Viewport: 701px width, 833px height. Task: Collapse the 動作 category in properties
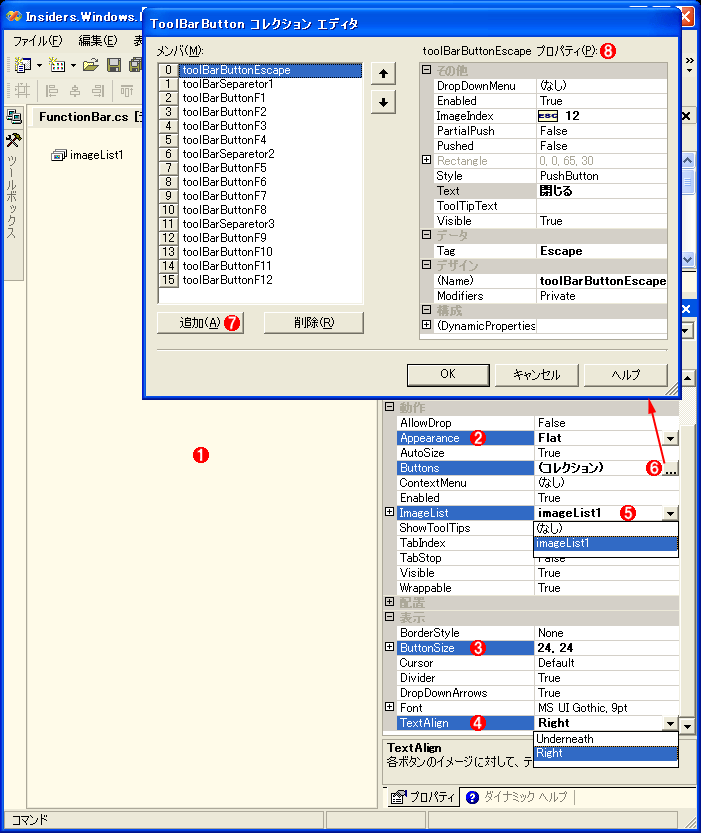click(x=389, y=407)
